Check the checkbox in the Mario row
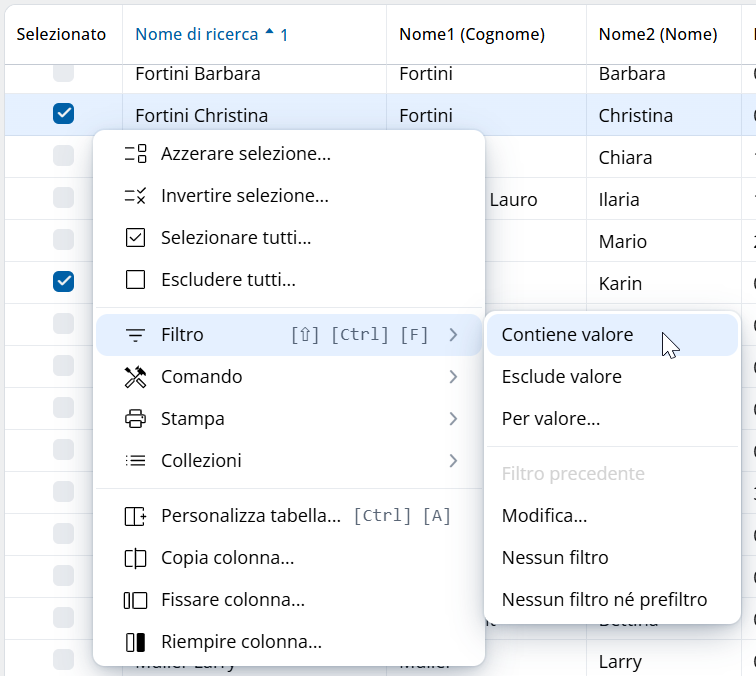Viewport: 756px width, 676px height. (64, 240)
